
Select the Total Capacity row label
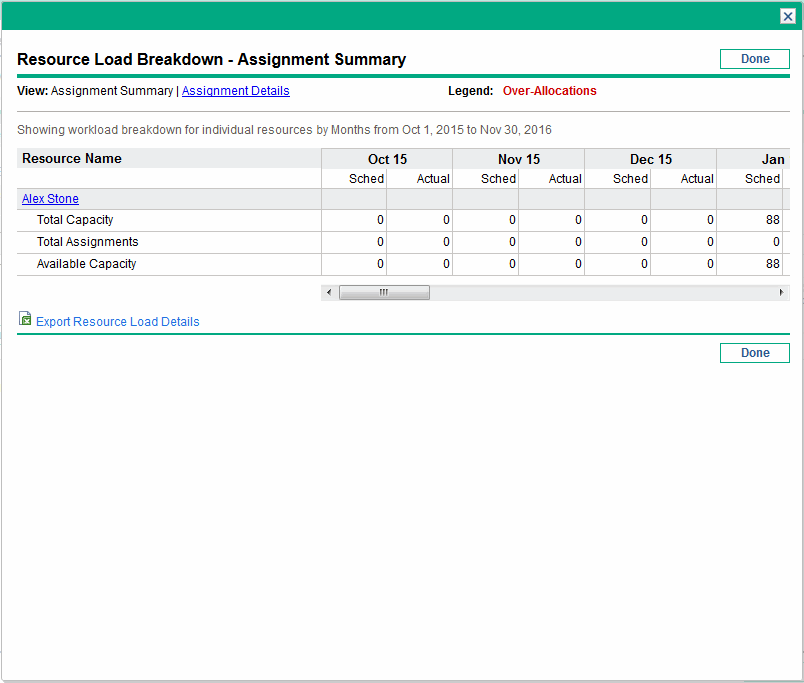75,220
